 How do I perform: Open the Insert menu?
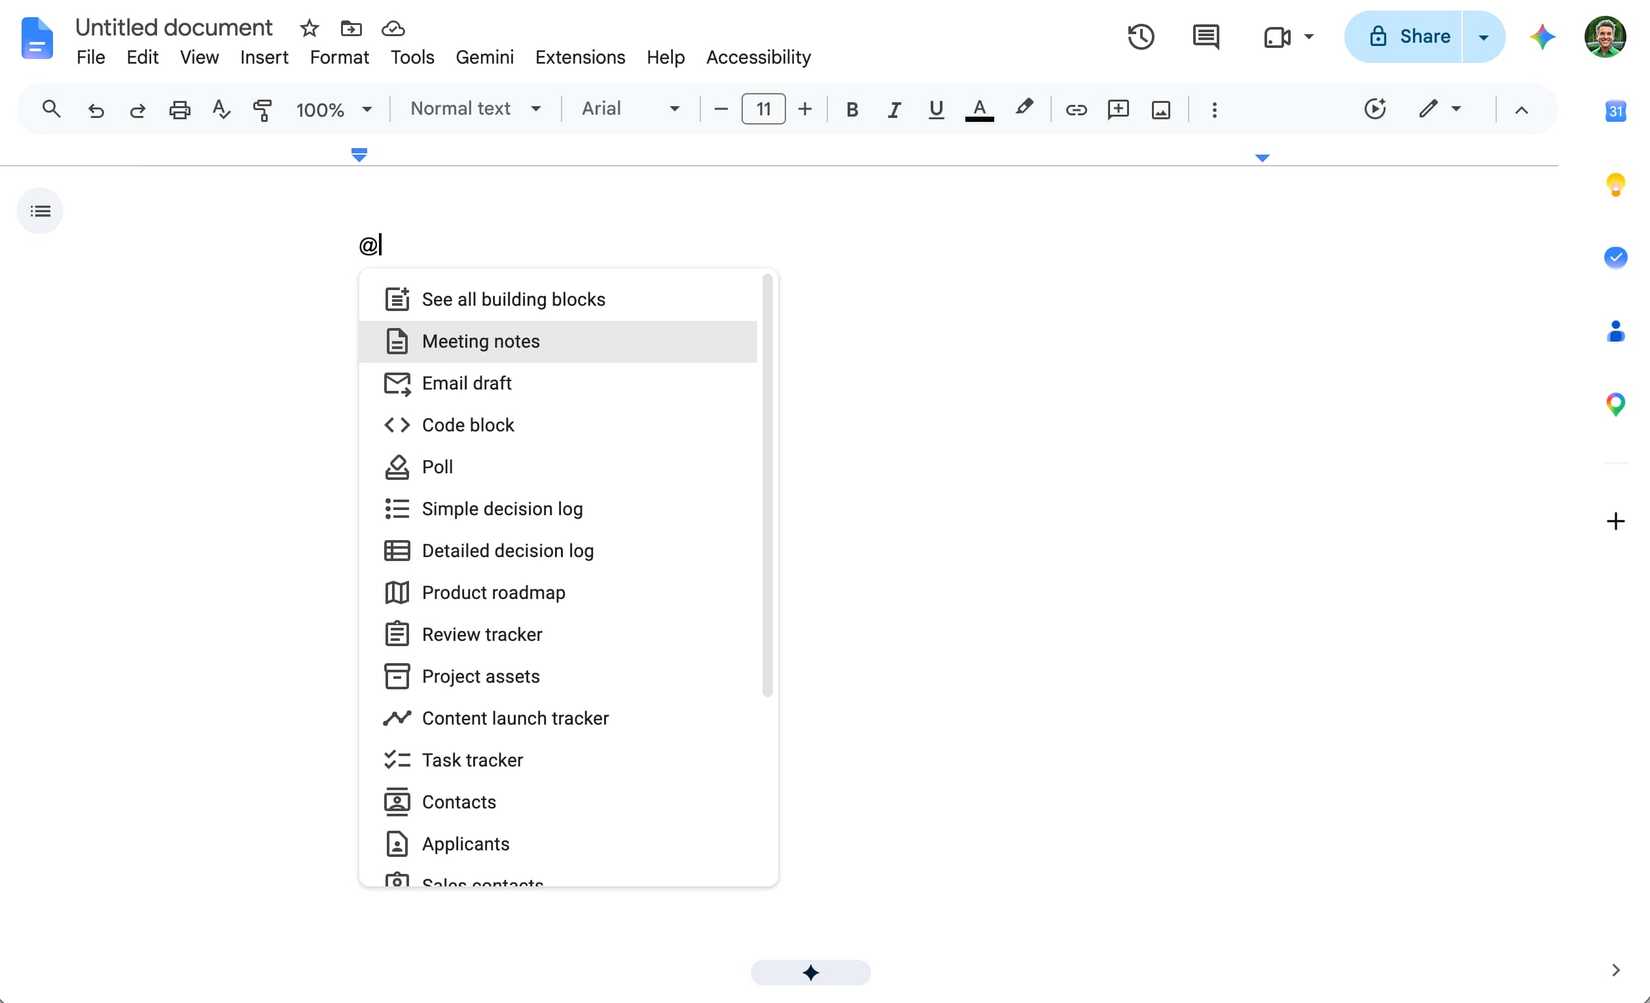point(264,57)
